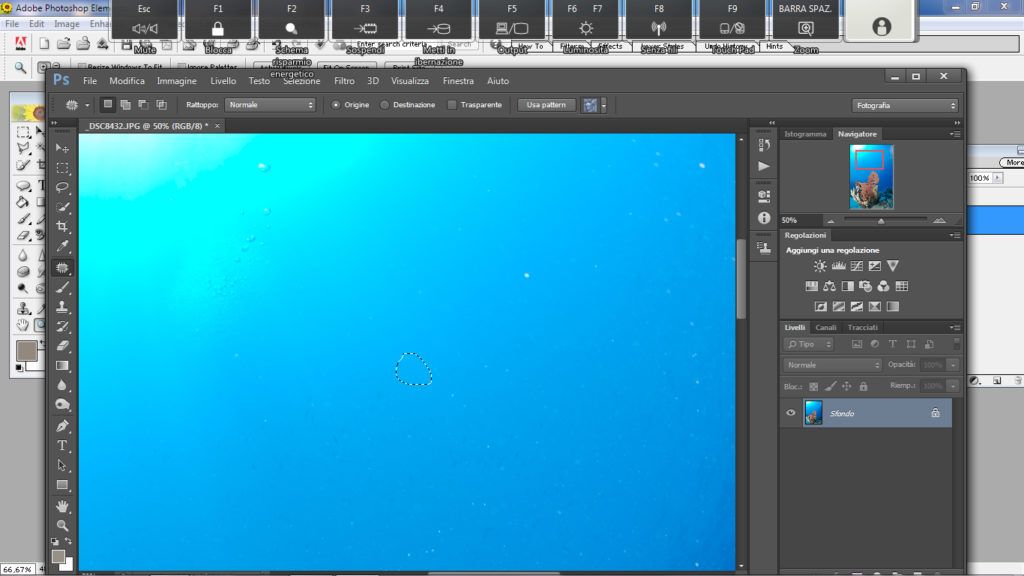The height and width of the screenshot is (576, 1024).
Task: Open the Filtro menu
Action: (x=344, y=81)
